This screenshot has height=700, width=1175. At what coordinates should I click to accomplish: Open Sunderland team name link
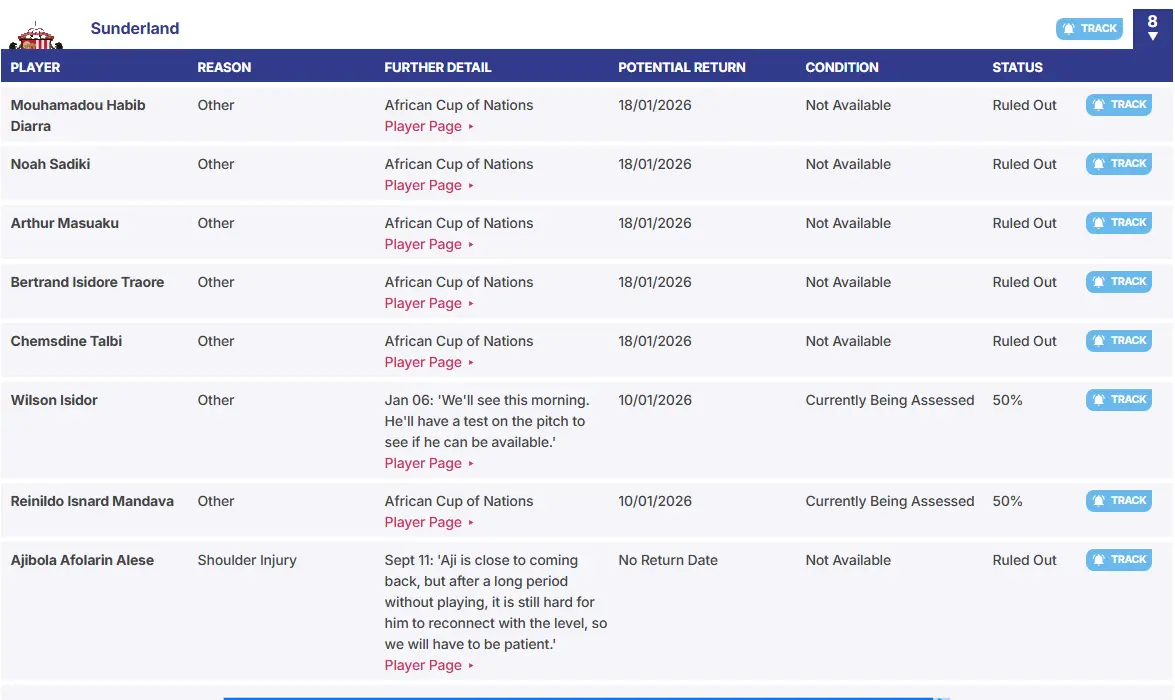pyautogui.click(x=135, y=28)
